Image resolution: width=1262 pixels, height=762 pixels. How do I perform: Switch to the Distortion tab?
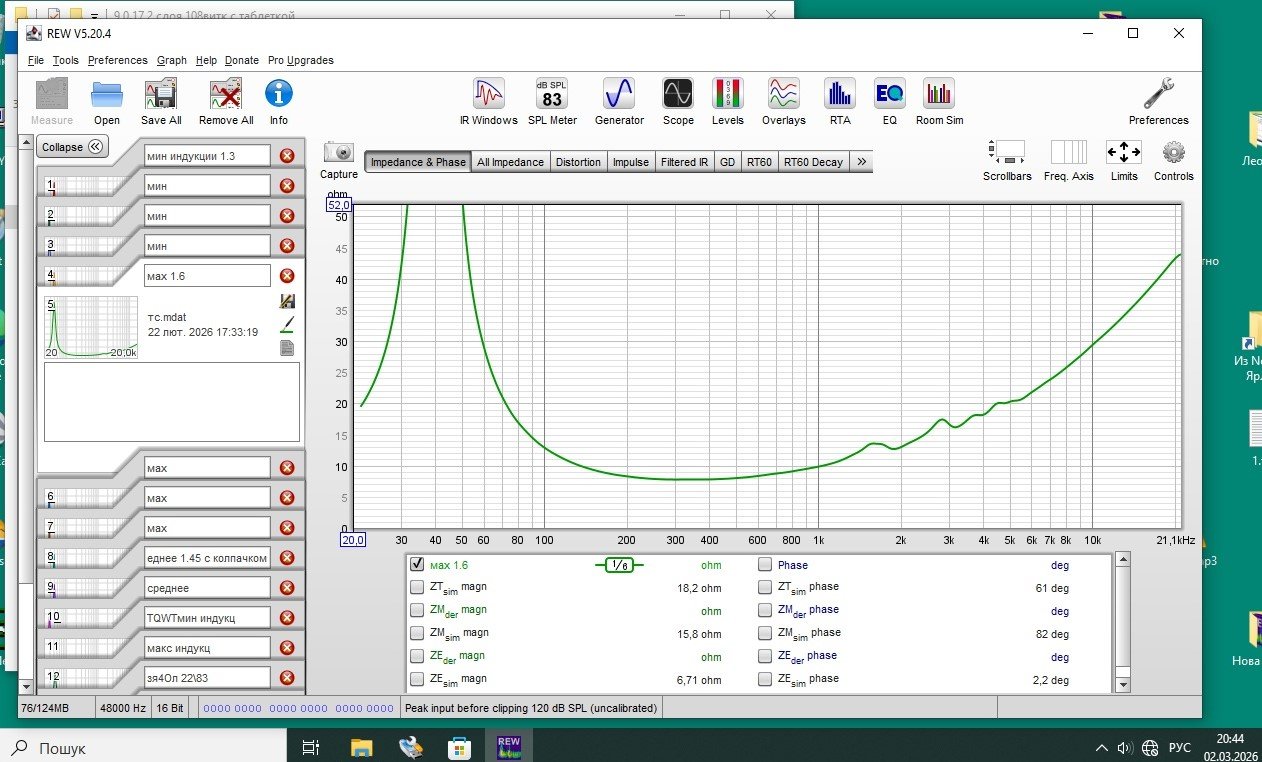(578, 162)
